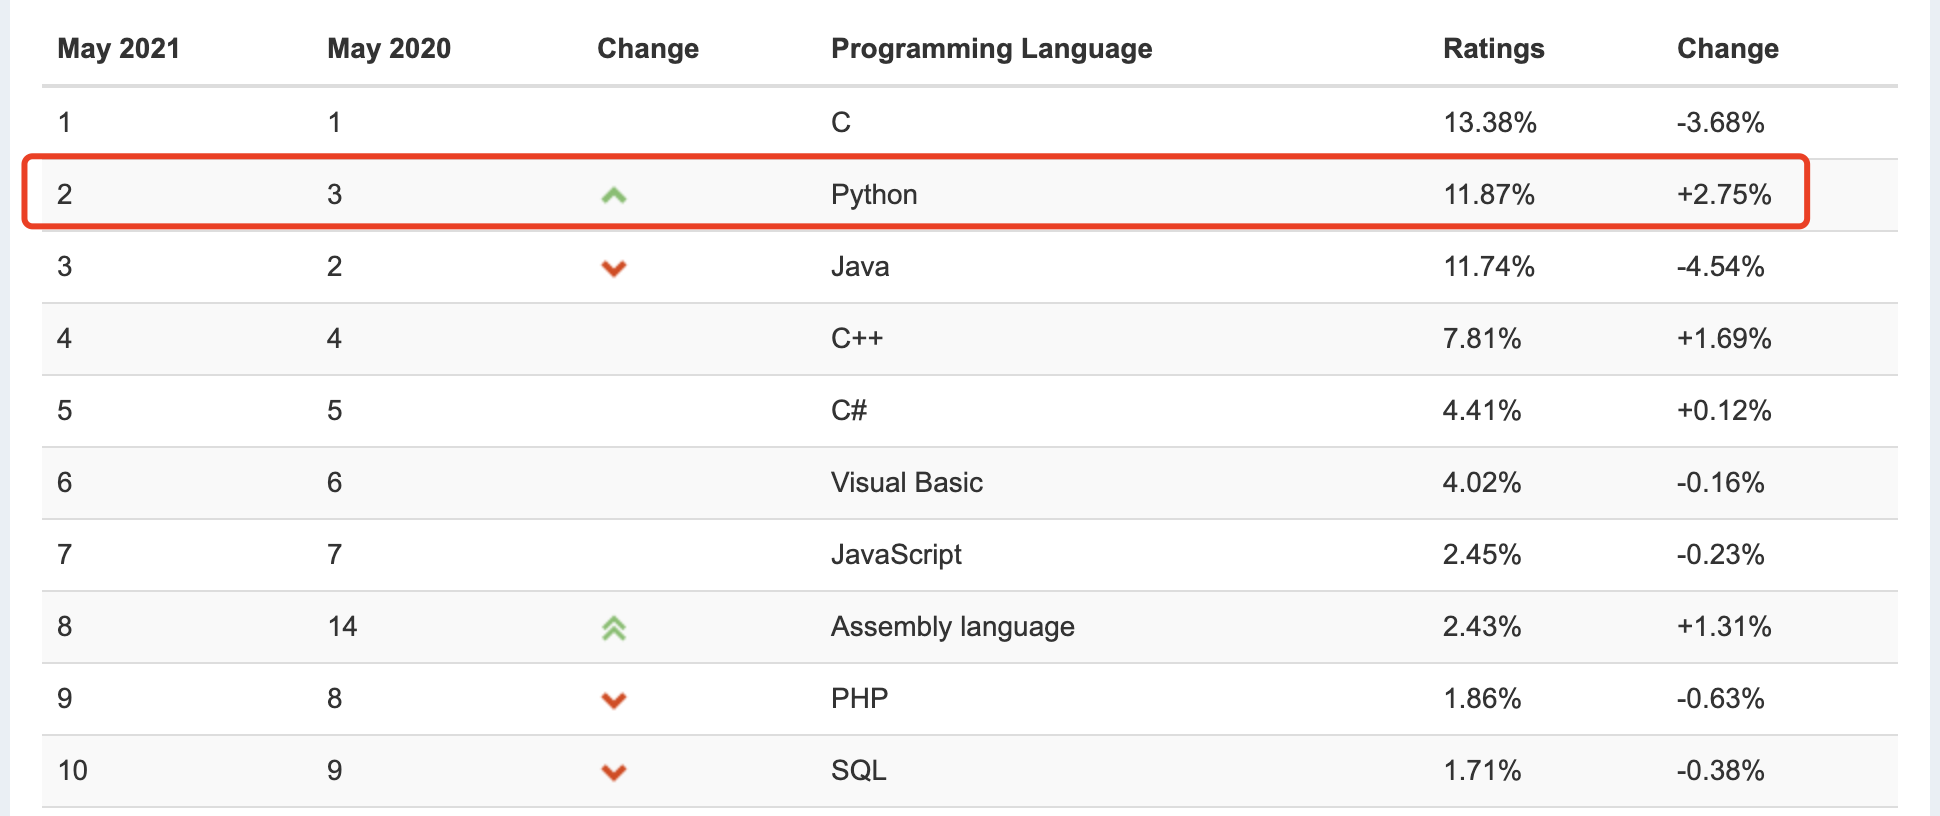Select the May 2020 column header
The height and width of the screenshot is (816, 1940).
coord(389,49)
